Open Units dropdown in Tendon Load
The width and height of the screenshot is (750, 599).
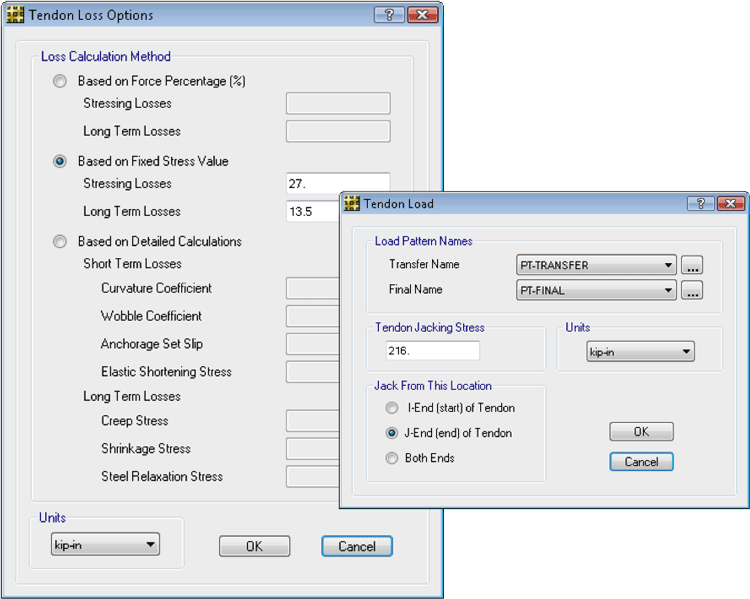[640, 352]
